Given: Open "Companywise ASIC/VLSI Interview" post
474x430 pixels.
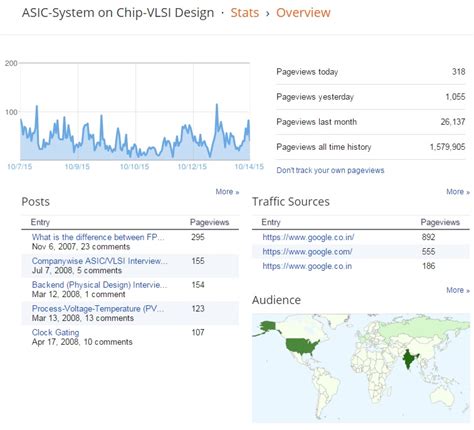Looking at the screenshot, I should click(99, 261).
